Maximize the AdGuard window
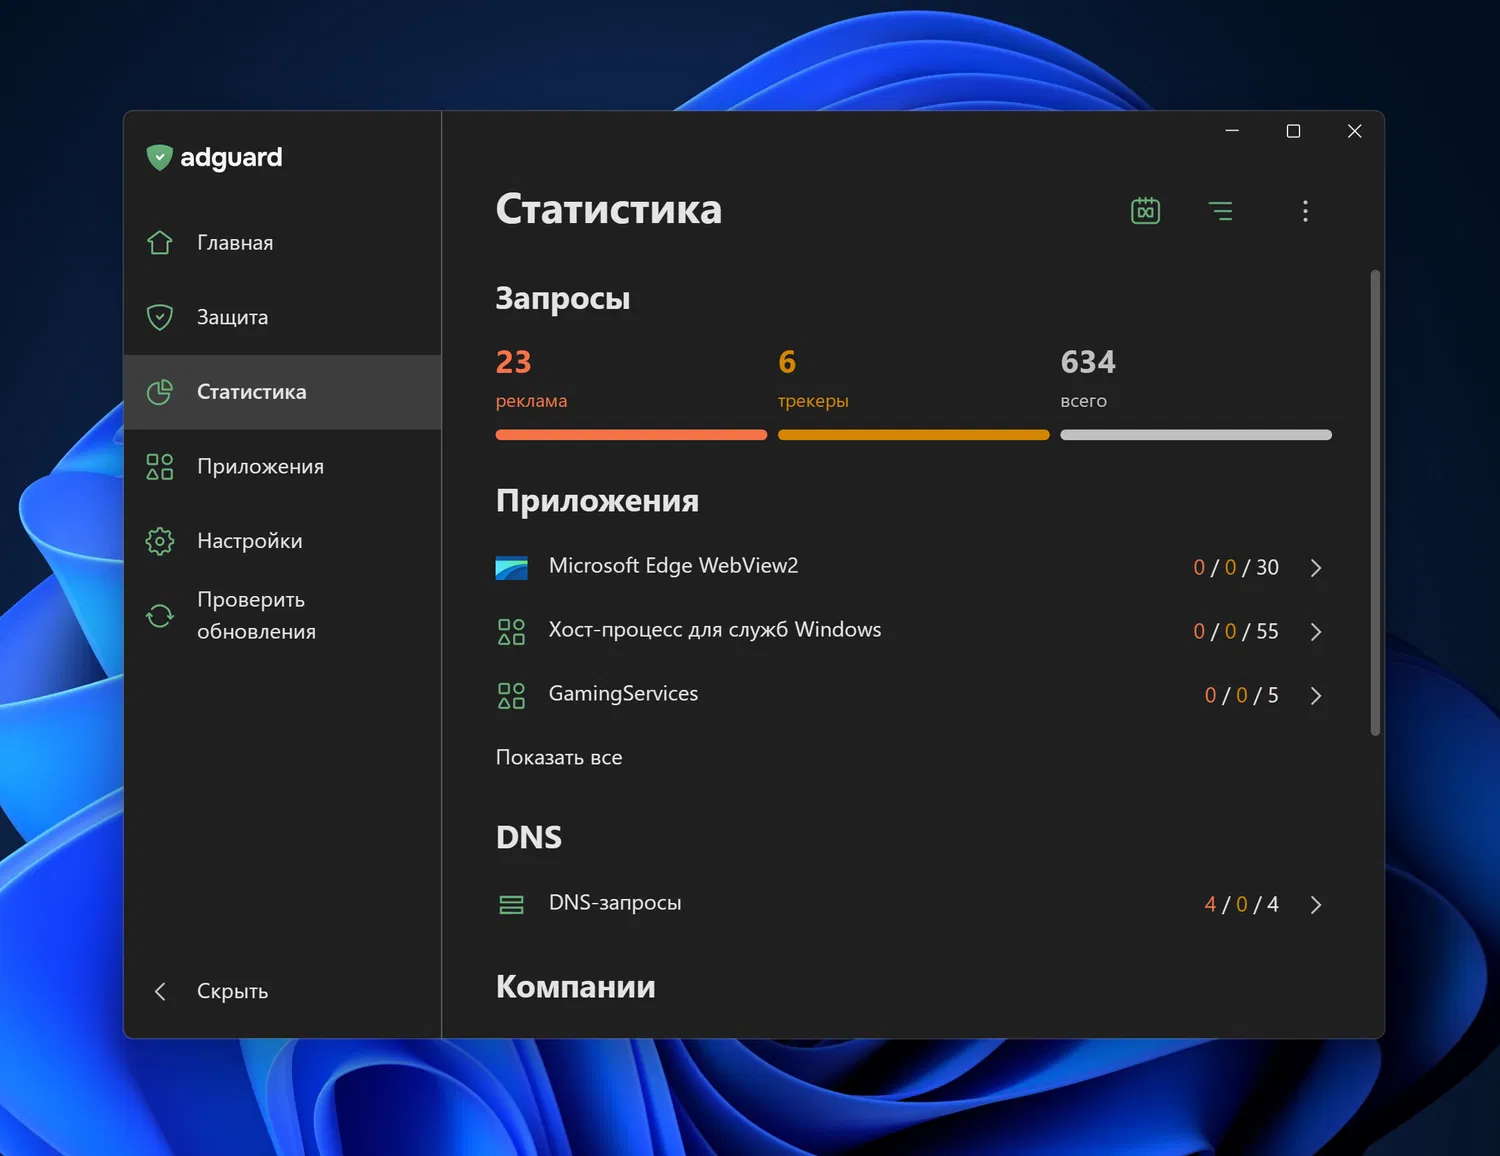The image size is (1500, 1156). click(1293, 131)
